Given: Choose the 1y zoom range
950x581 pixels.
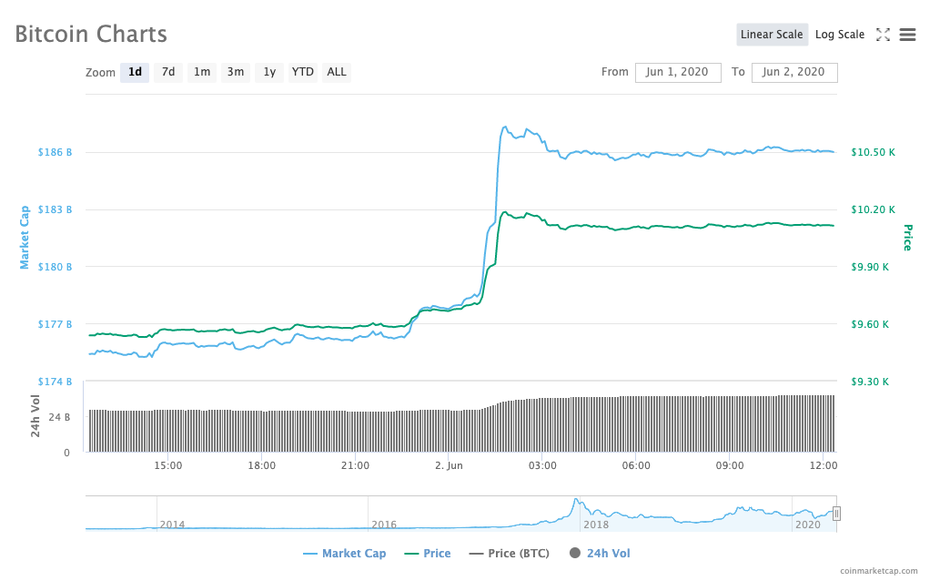Looking at the screenshot, I should pyautogui.click(x=269, y=72).
